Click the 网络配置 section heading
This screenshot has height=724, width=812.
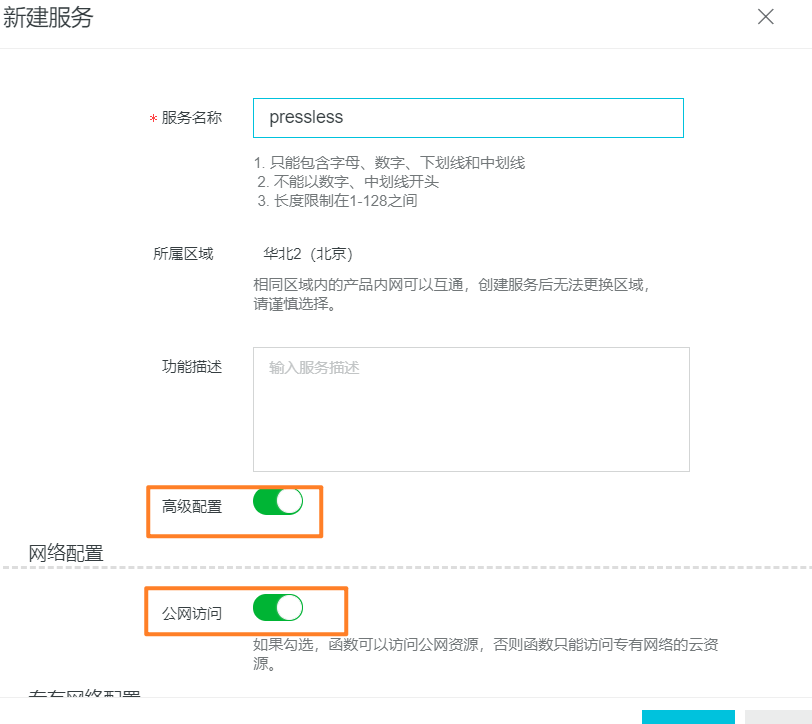tap(66, 553)
